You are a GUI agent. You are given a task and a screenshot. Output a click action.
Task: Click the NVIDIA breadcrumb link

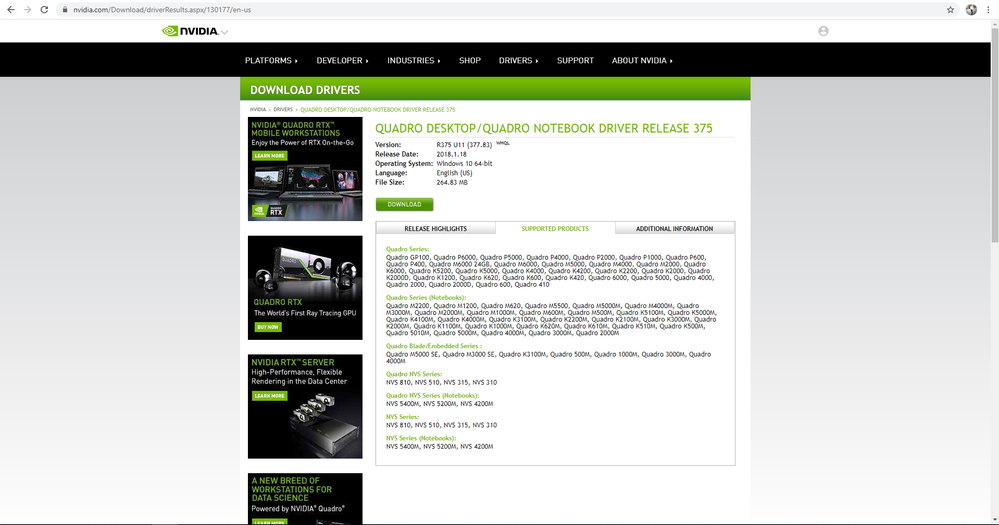(x=257, y=110)
